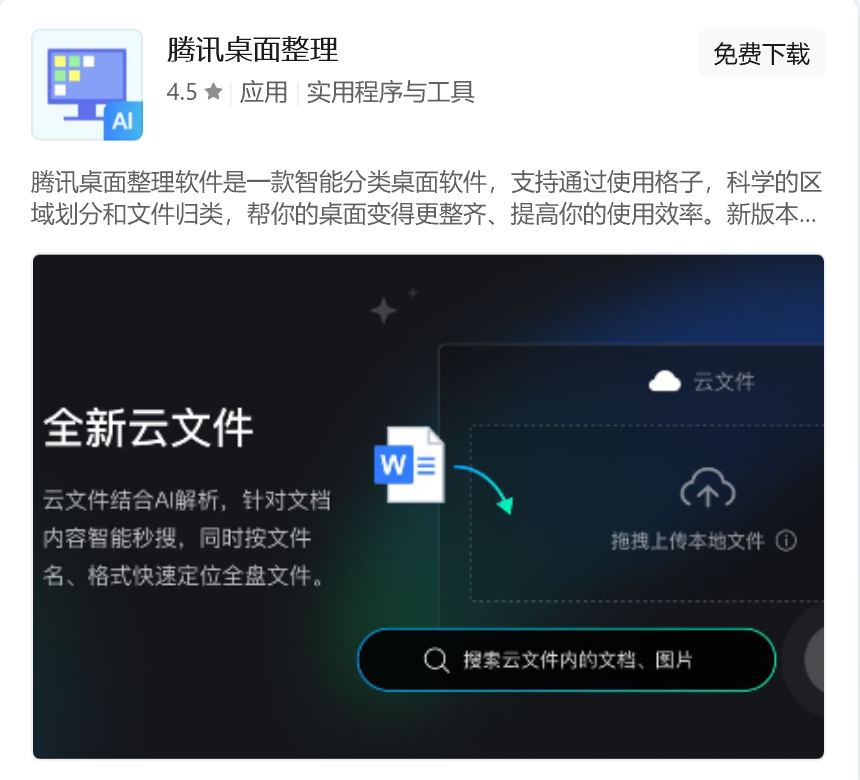Click the sparkle star decoration icon
This screenshot has height=780, width=860.
pyautogui.click(x=383, y=310)
